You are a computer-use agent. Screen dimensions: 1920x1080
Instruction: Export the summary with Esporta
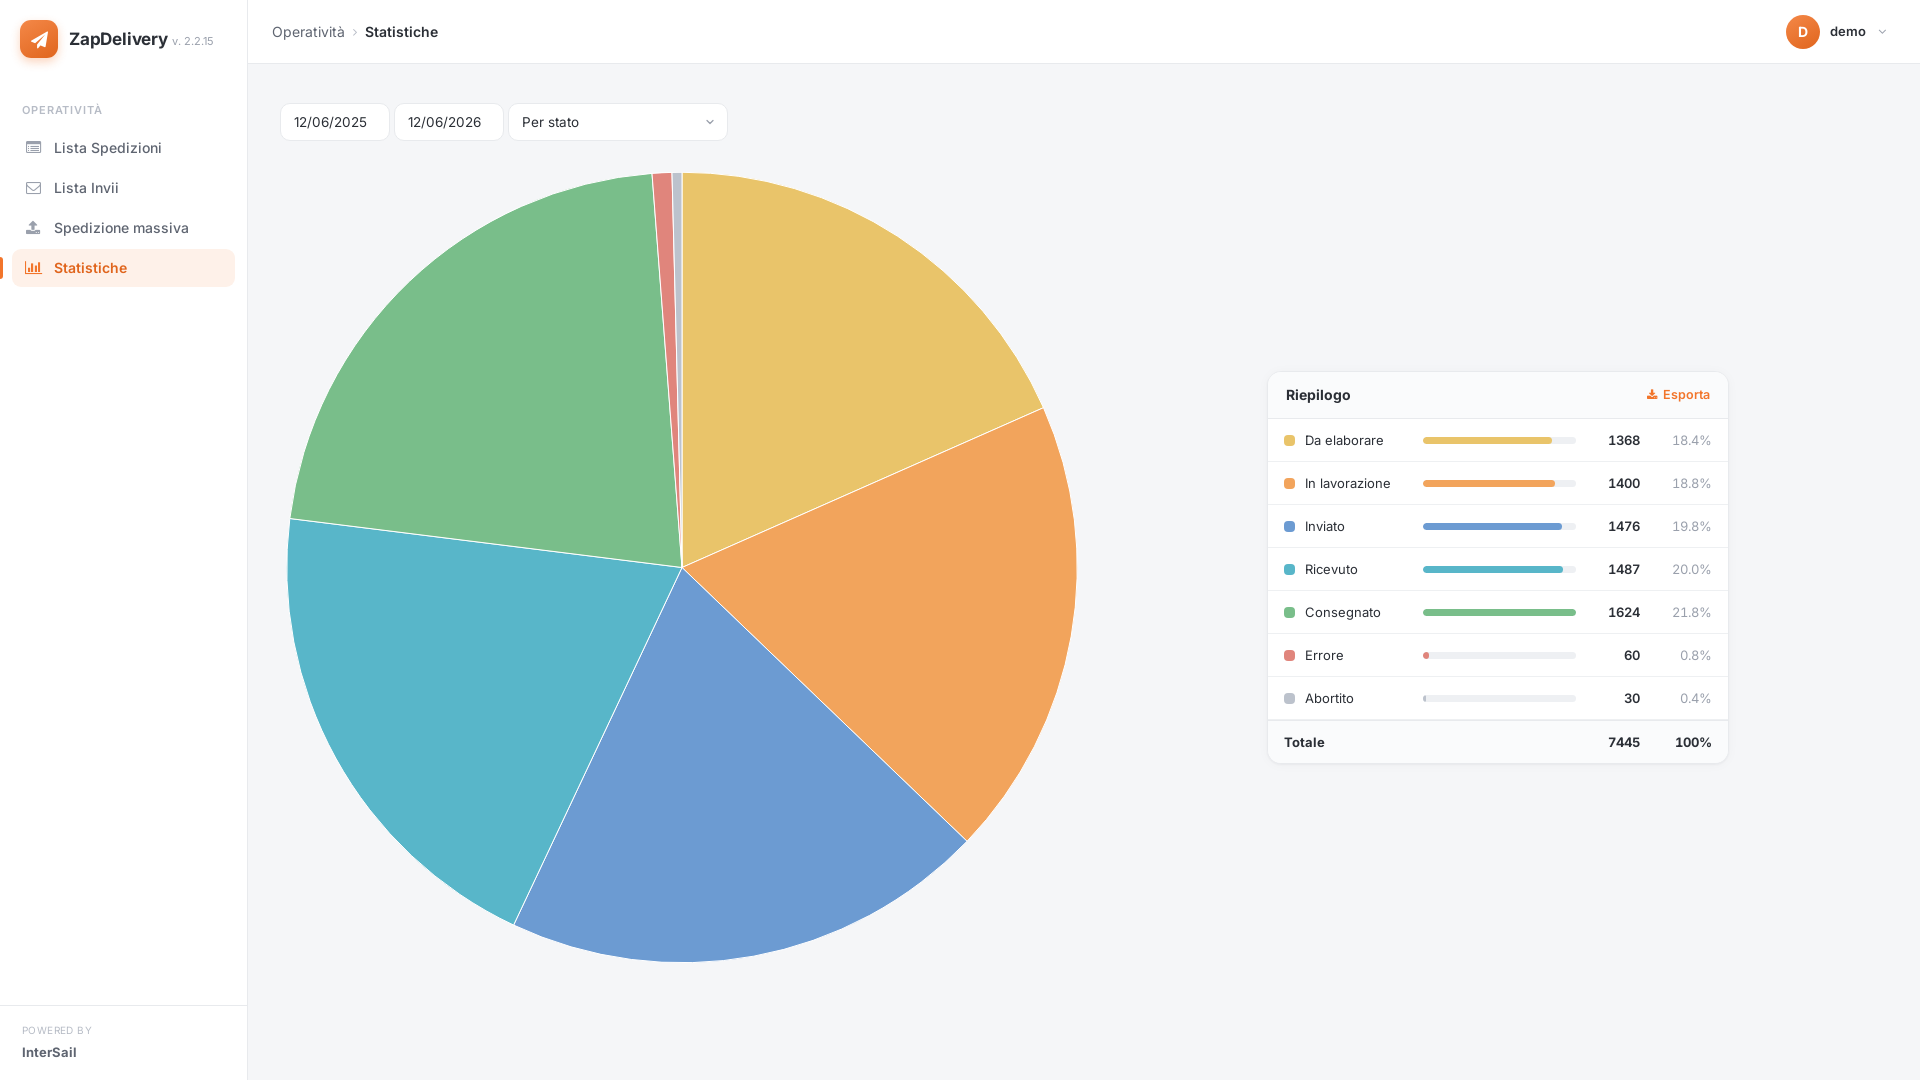[1678, 395]
